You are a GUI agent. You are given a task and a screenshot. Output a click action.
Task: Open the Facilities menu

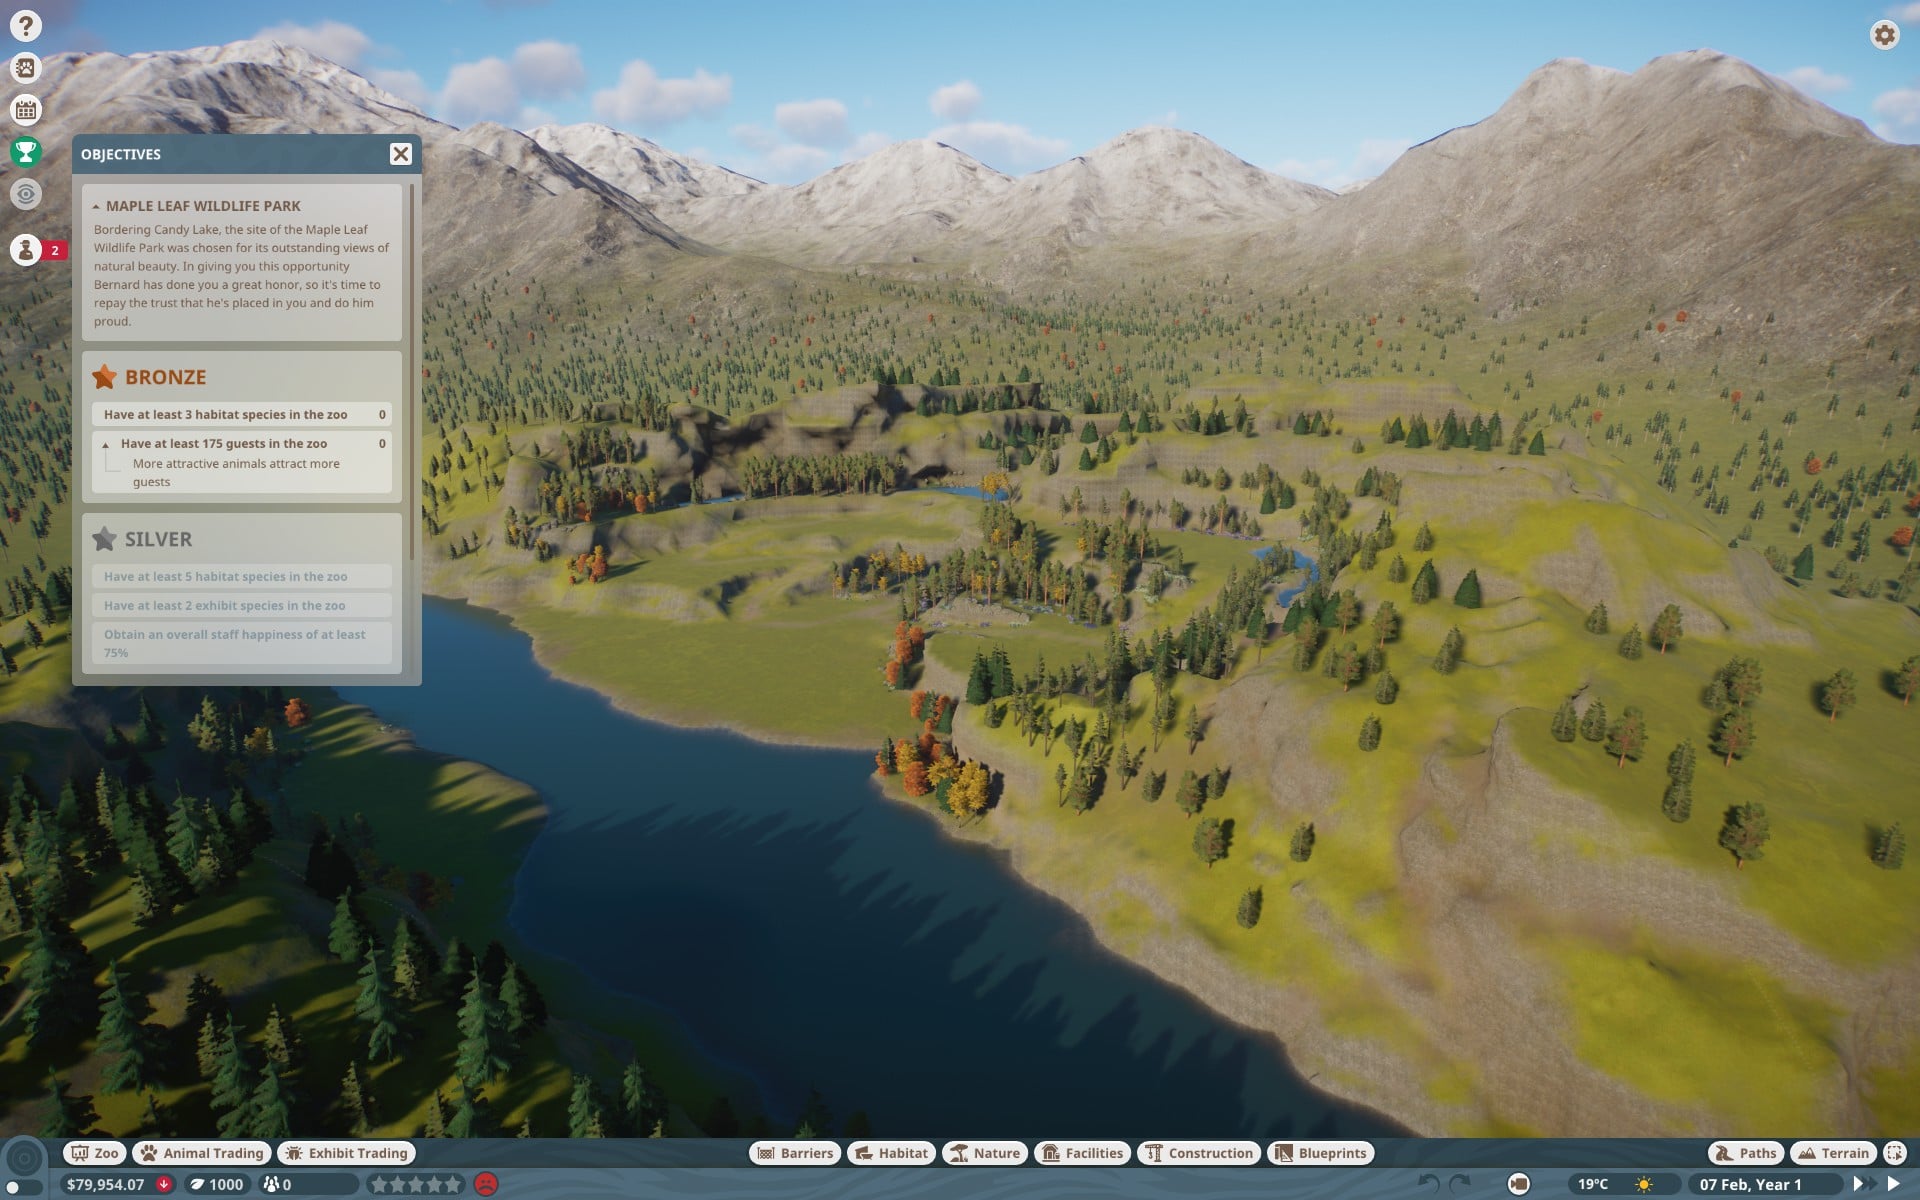click(1083, 1153)
